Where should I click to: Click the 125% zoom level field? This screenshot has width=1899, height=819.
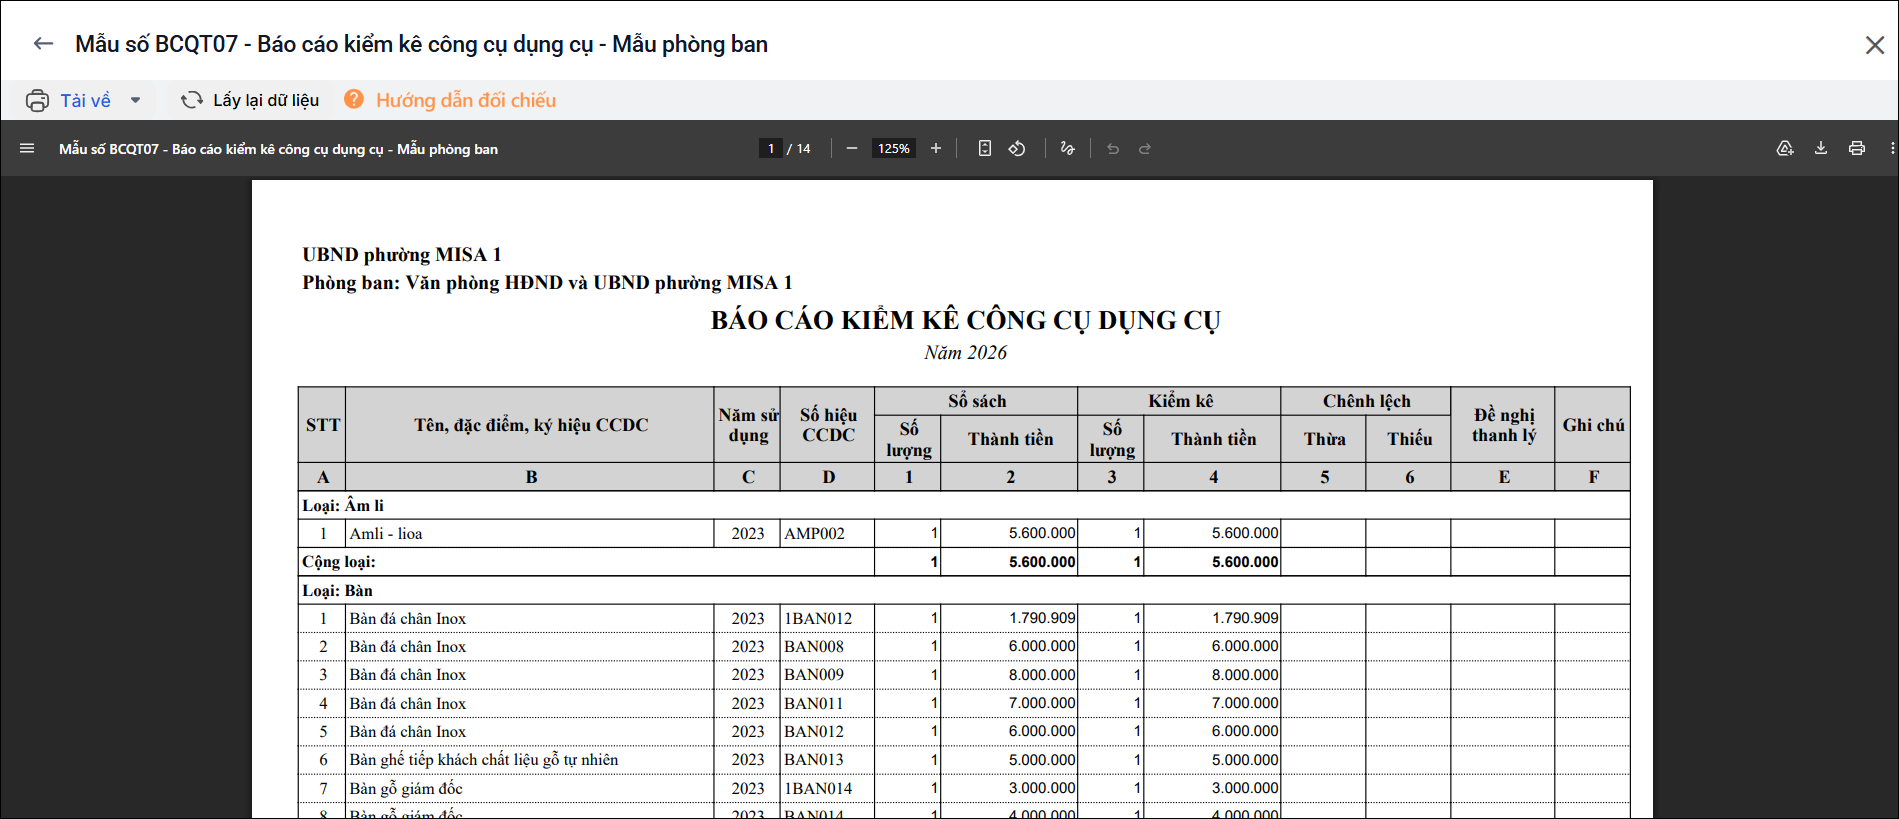point(894,148)
